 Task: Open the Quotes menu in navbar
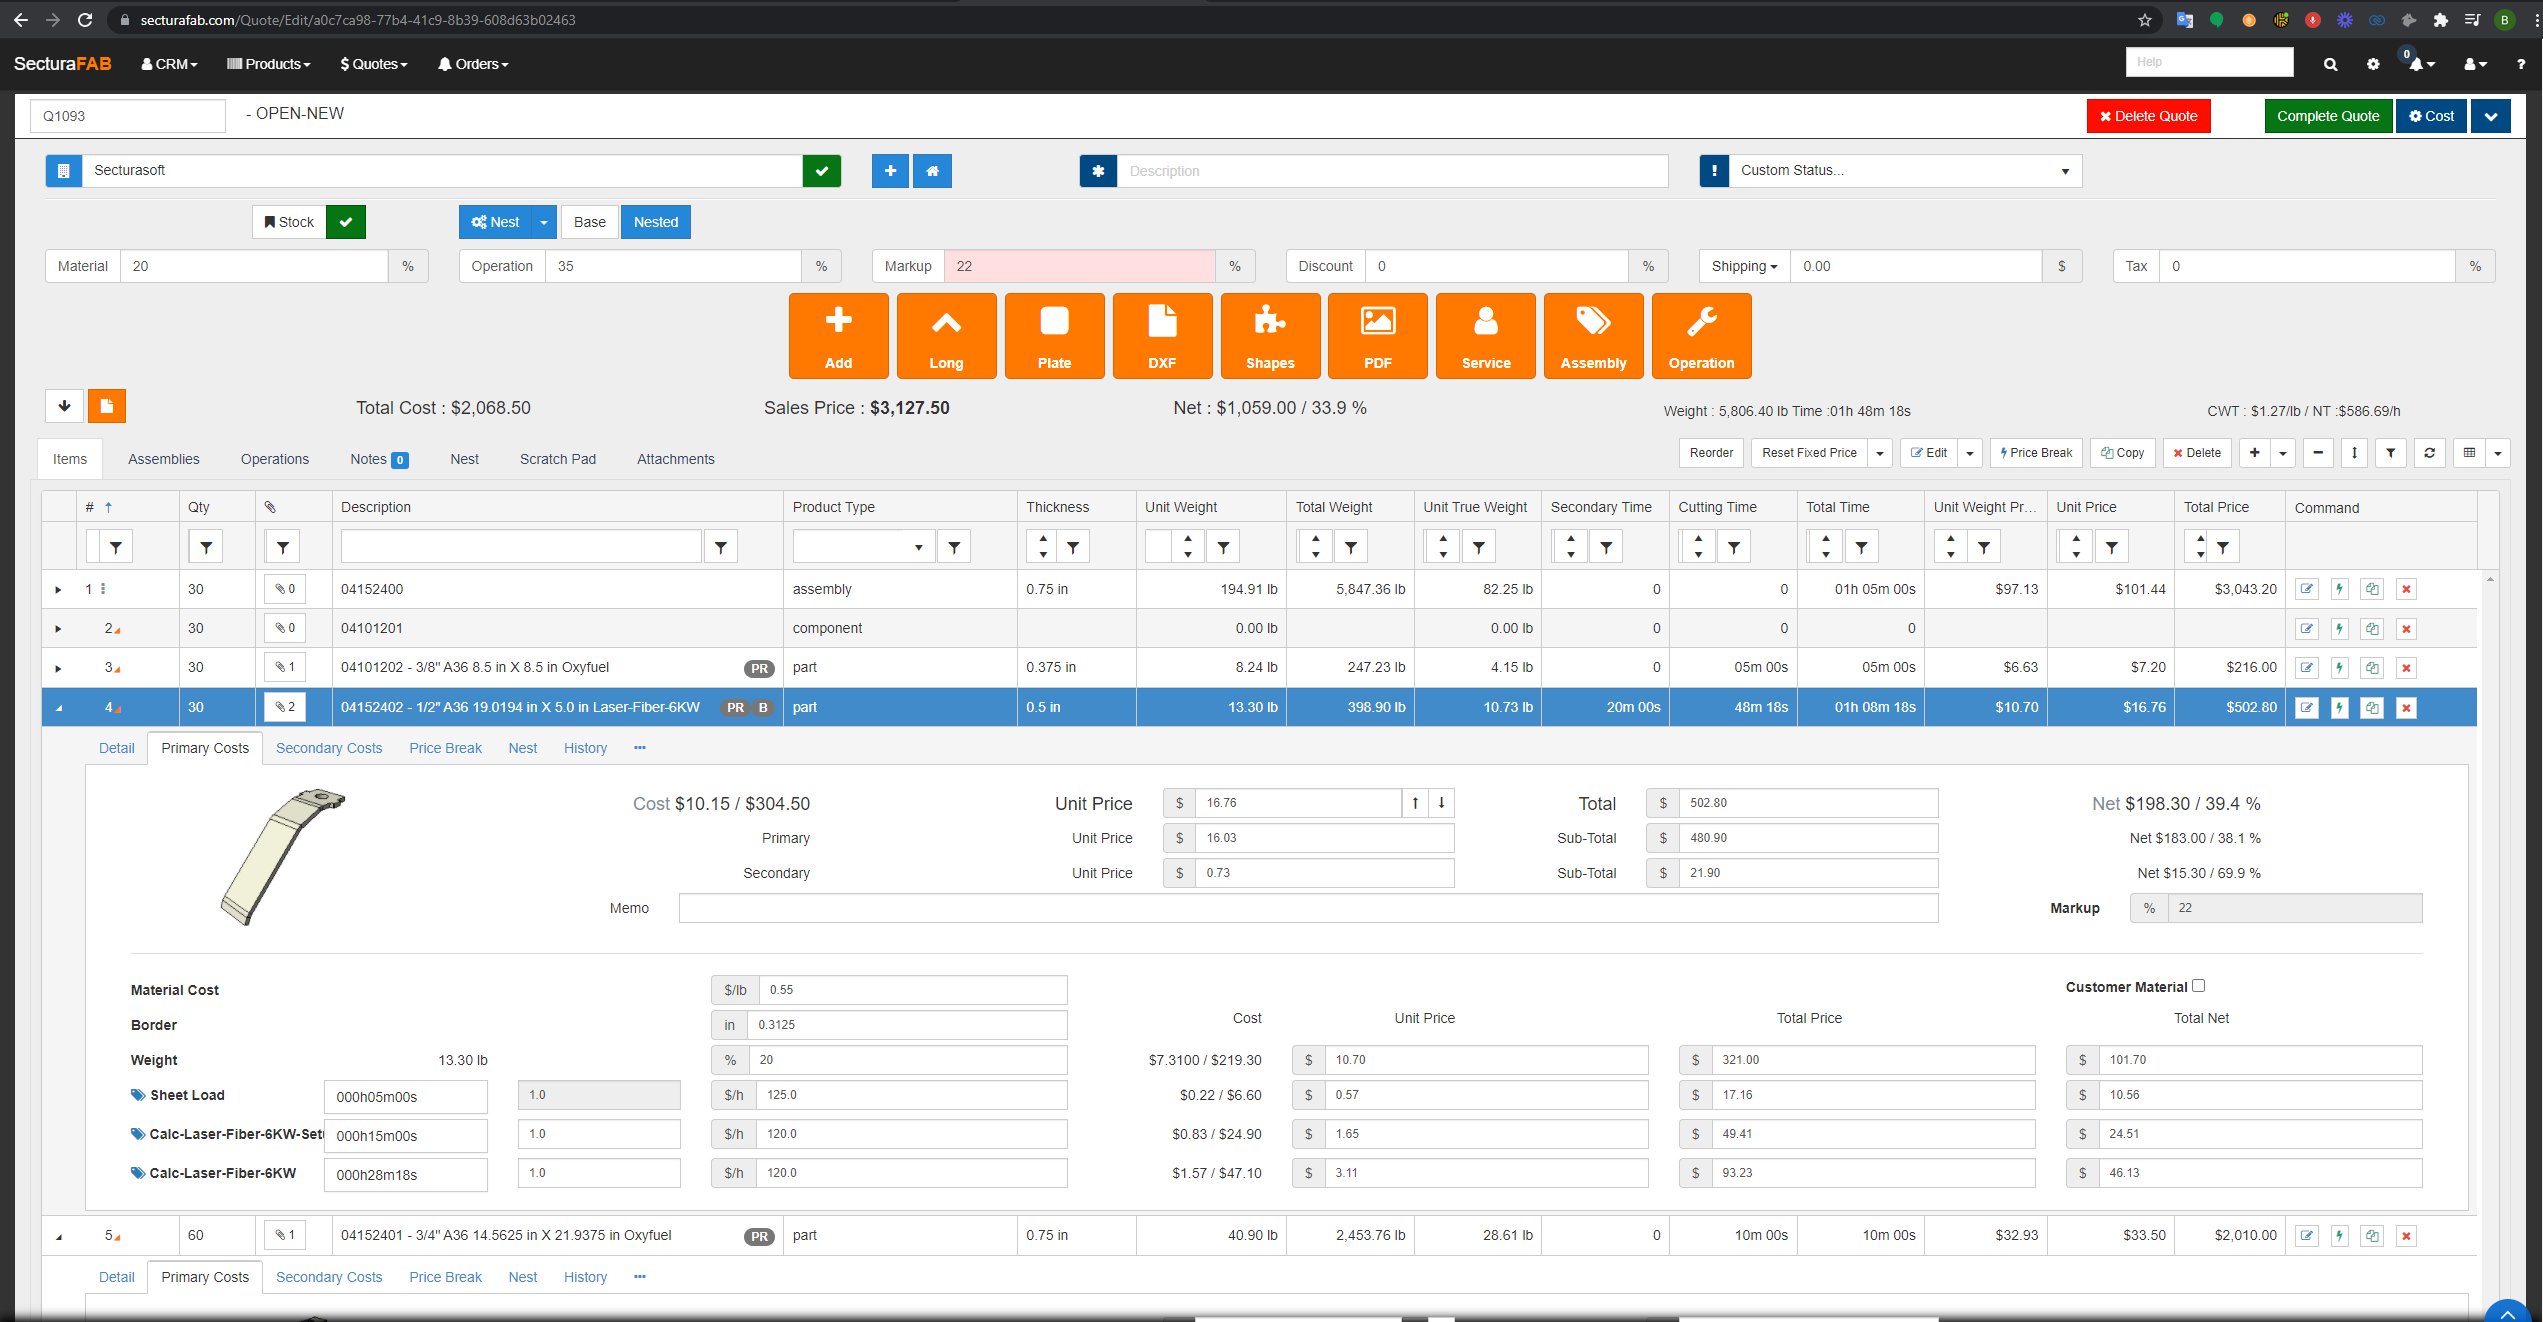tap(373, 64)
